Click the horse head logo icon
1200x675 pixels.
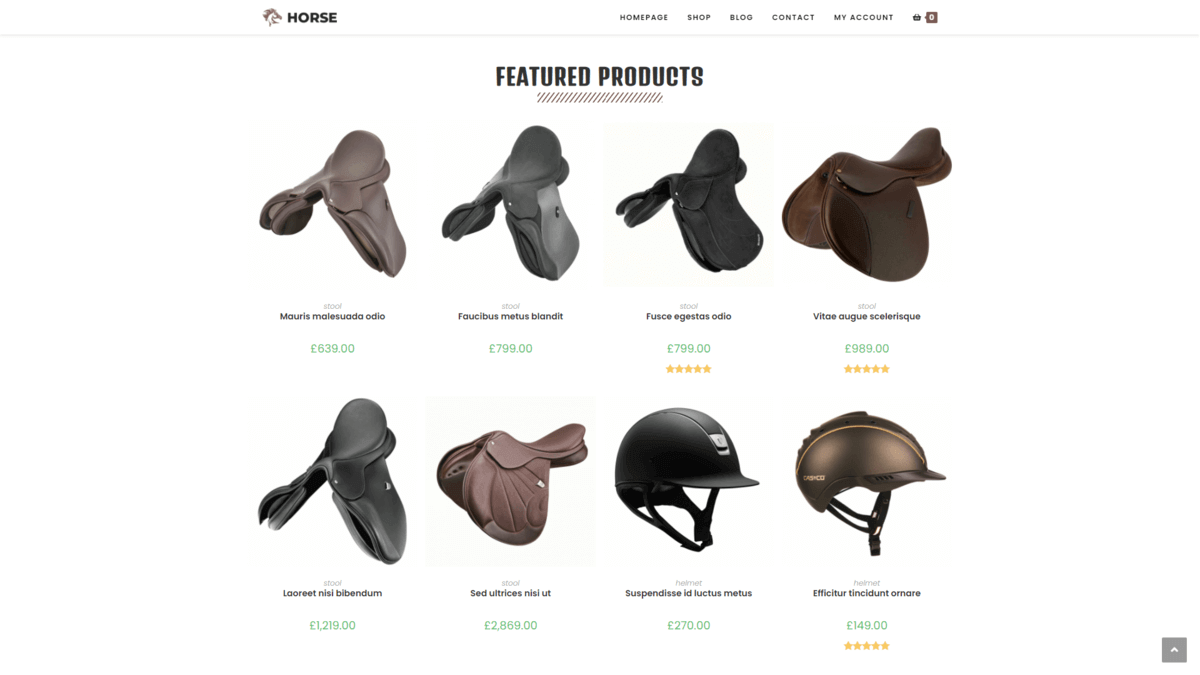[x=272, y=17]
